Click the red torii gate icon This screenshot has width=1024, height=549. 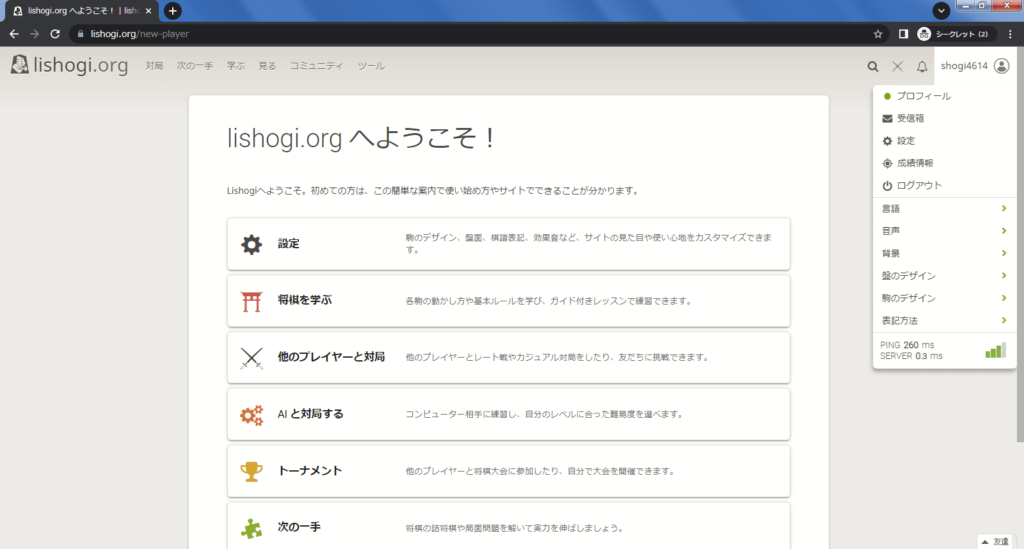(251, 301)
